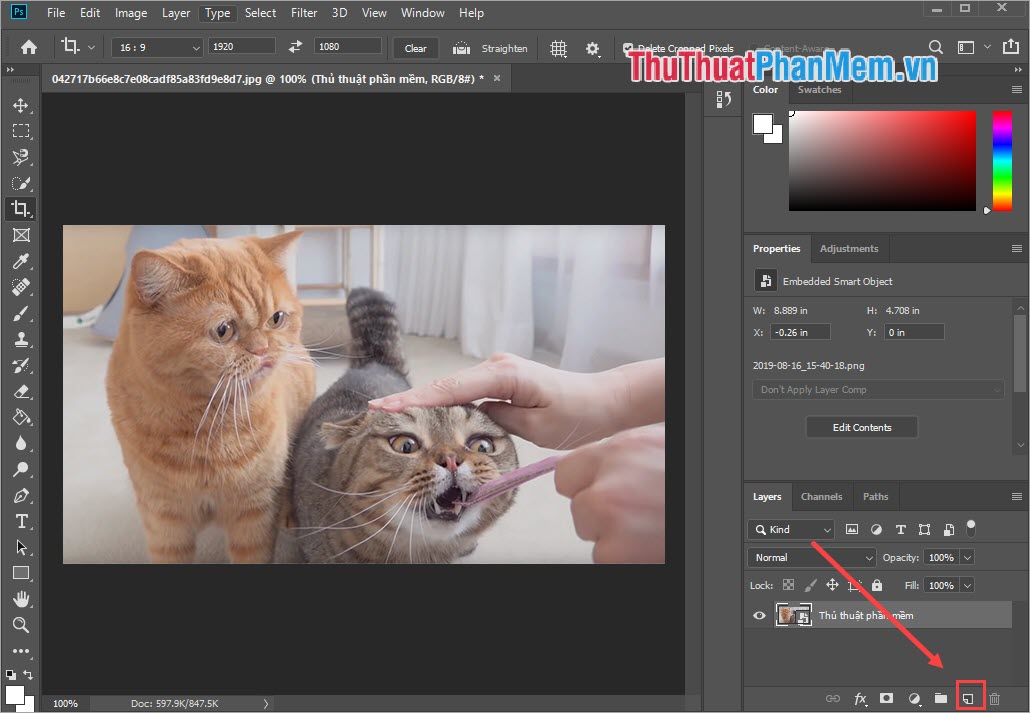Click the Create new layer icon

click(968, 698)
